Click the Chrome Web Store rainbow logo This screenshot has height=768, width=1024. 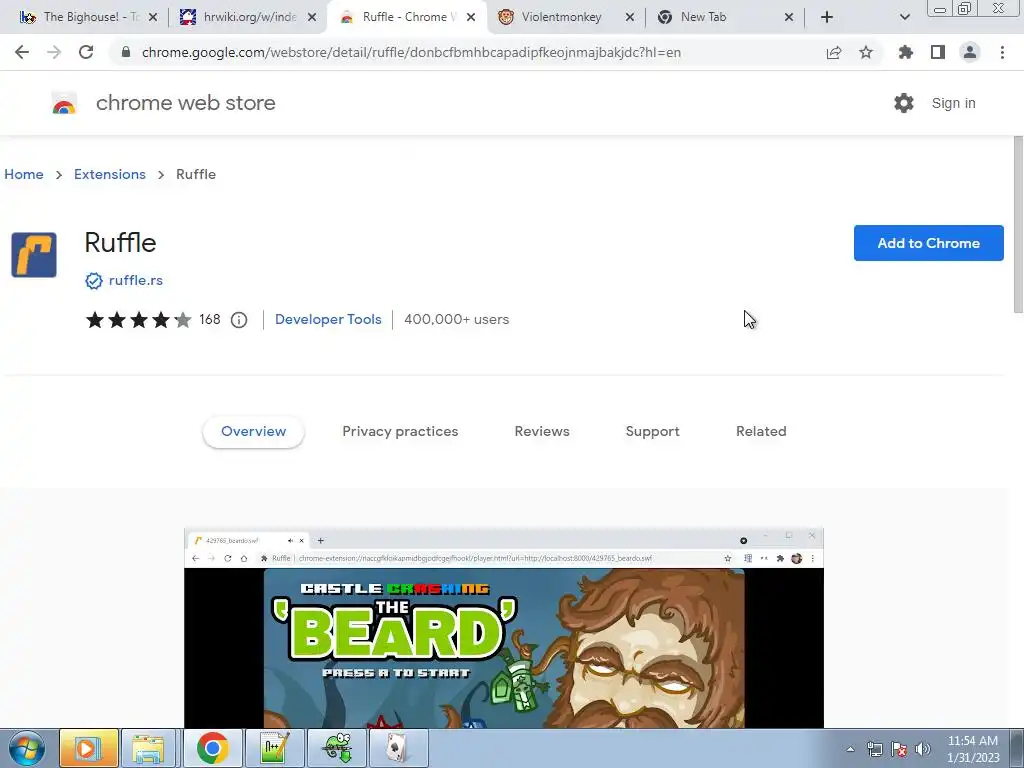pyautogui.click(x=64, y=104)
